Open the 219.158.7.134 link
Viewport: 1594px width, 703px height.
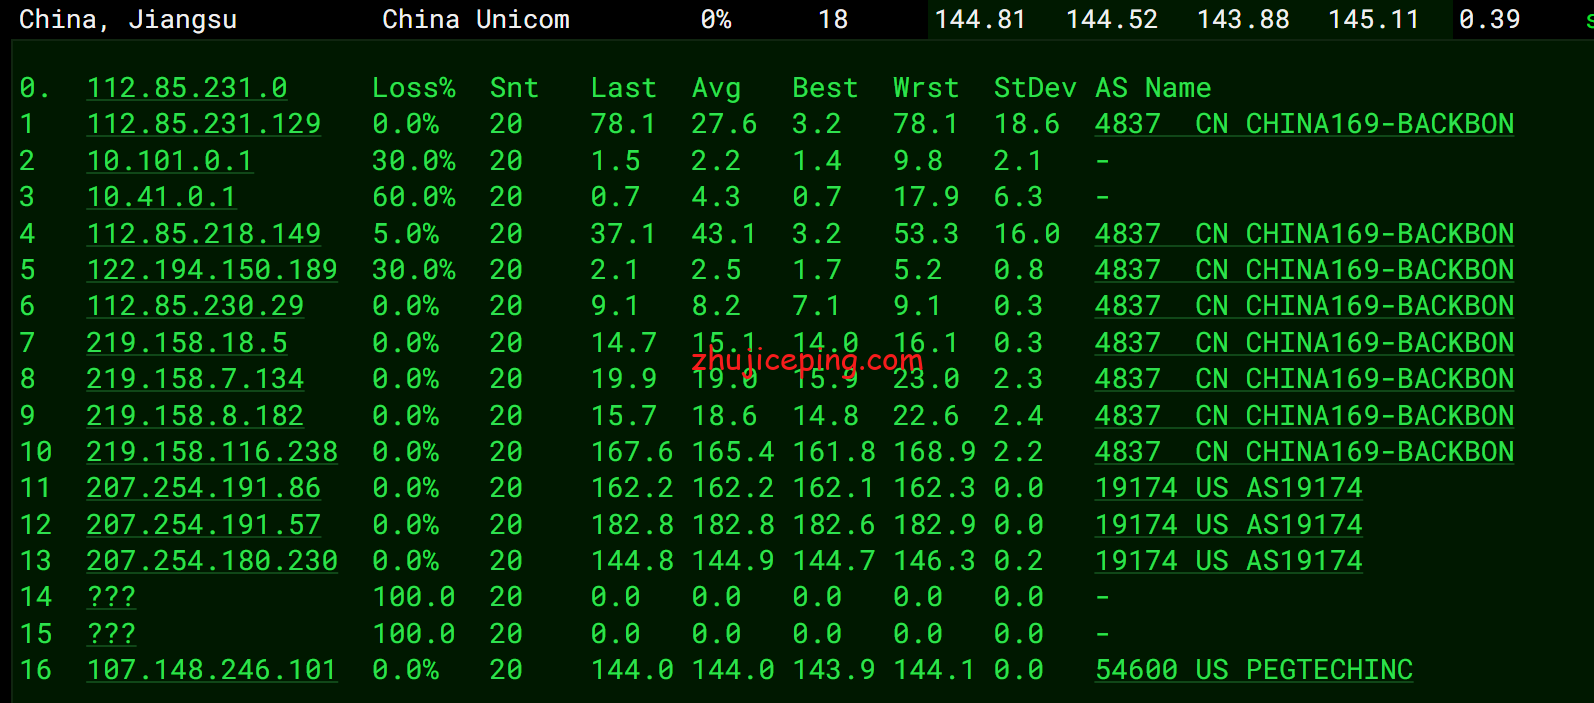pyautogui.click(x=195, y=379)
